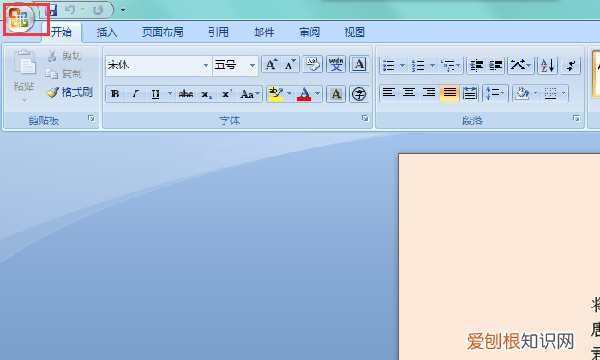The width and height of the screenshot is (600, 360).
Task: Open the Change Case Aa menu
Action: (250, 94)
